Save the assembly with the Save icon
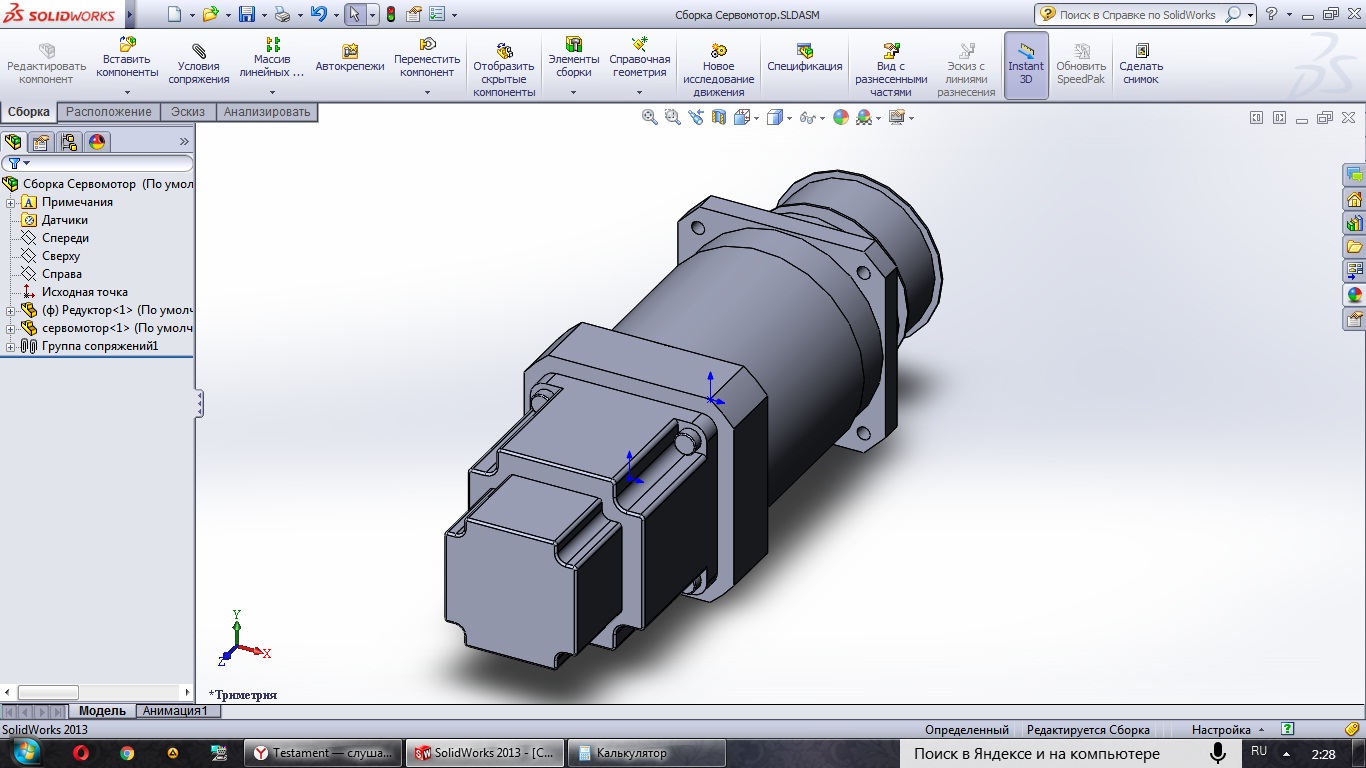This screenshot has height=768, width=1366. [x=247, y=14]
